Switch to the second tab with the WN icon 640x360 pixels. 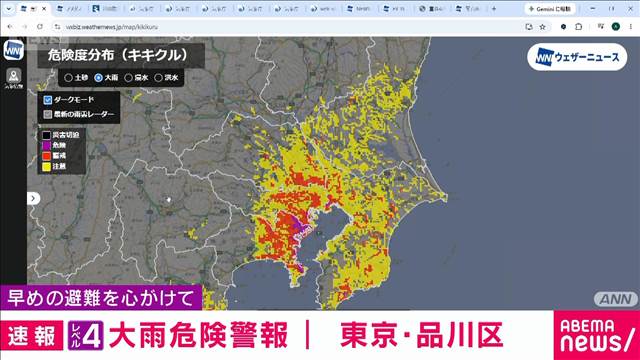click(69, 9)
